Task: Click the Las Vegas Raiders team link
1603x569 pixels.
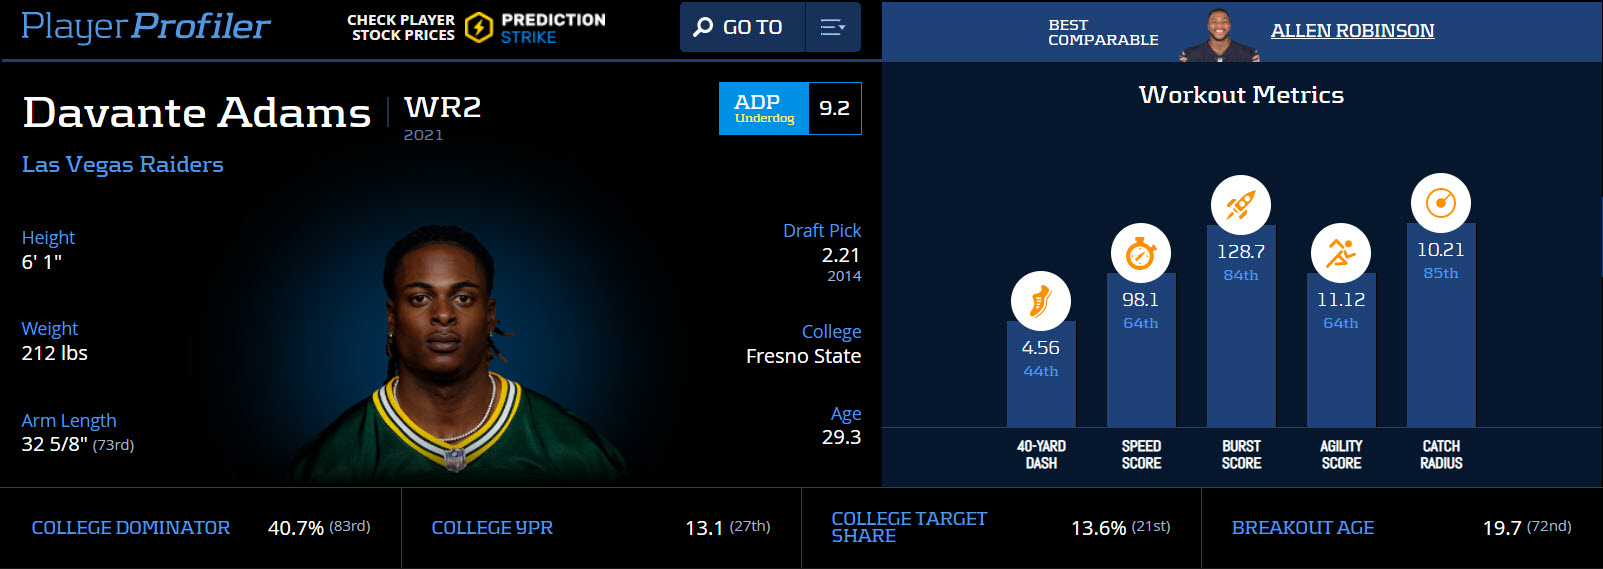Action: [x=123, y=164]
